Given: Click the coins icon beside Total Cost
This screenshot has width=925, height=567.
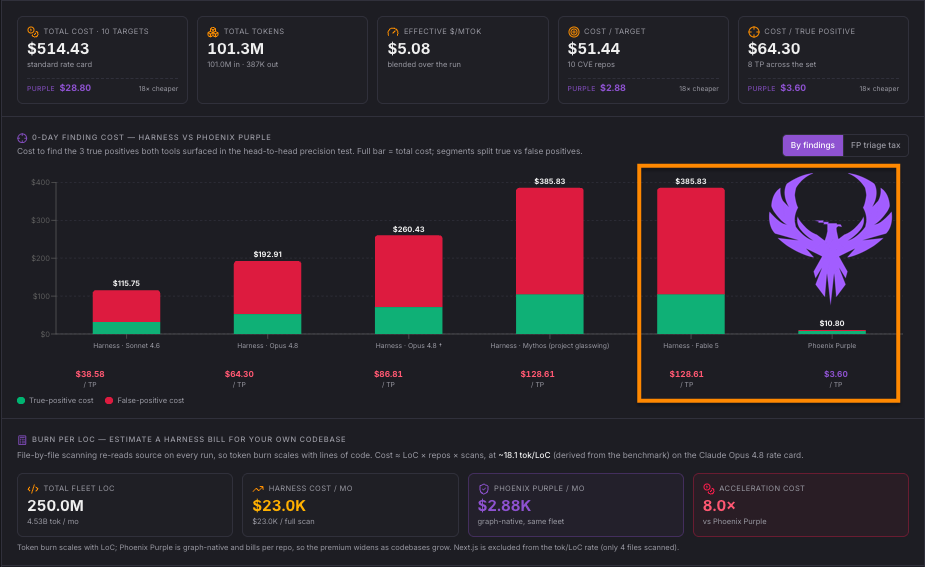Looking at the screenshot, I should pos(33,32).
